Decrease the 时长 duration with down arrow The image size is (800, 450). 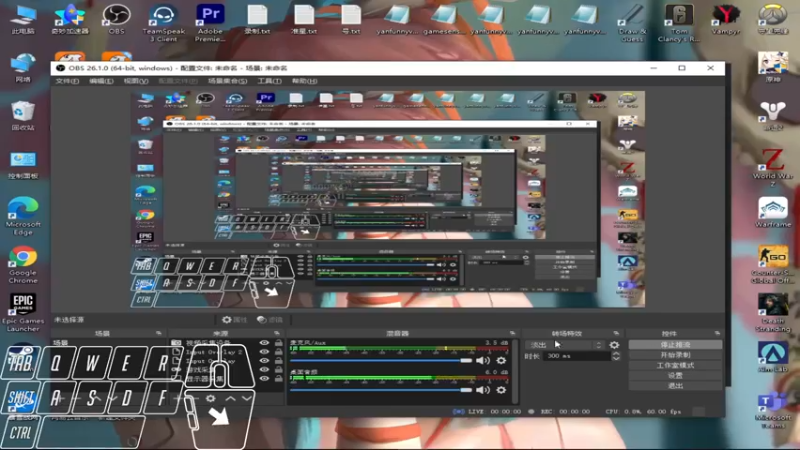point(616,359)
